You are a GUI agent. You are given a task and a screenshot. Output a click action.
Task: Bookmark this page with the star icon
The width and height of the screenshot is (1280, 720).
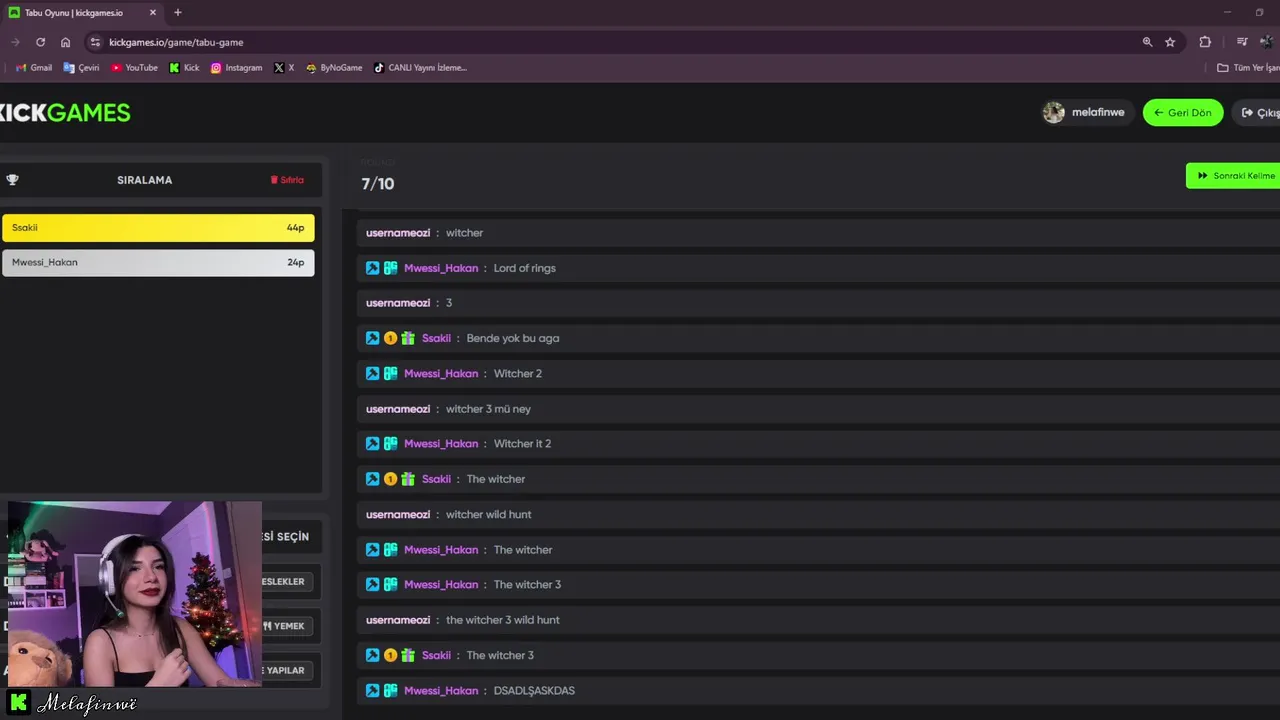coord(1170,42)
